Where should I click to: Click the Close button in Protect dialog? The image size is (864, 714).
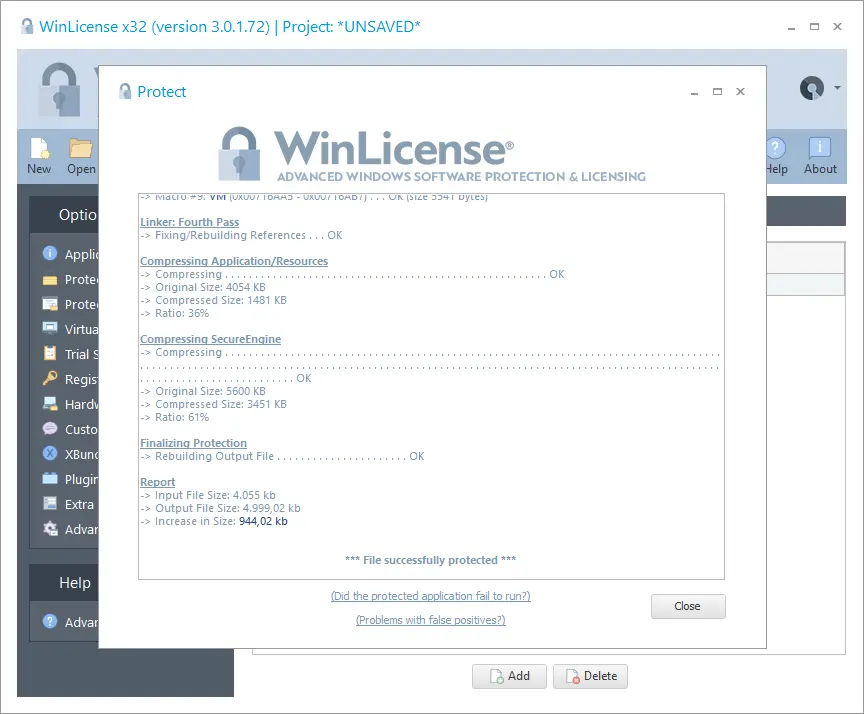pyautogui.click(x=688, y=606)
